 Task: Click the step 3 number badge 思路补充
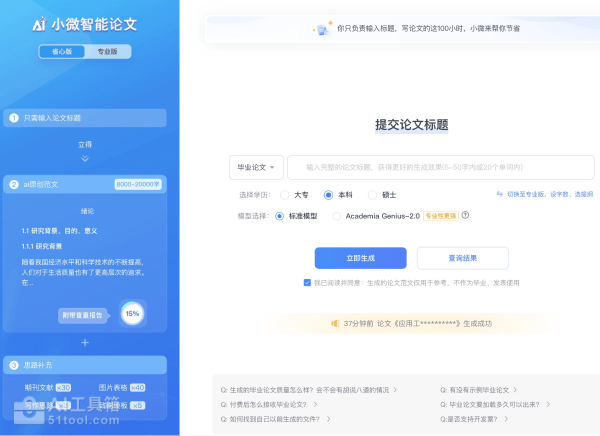(14, 365)
